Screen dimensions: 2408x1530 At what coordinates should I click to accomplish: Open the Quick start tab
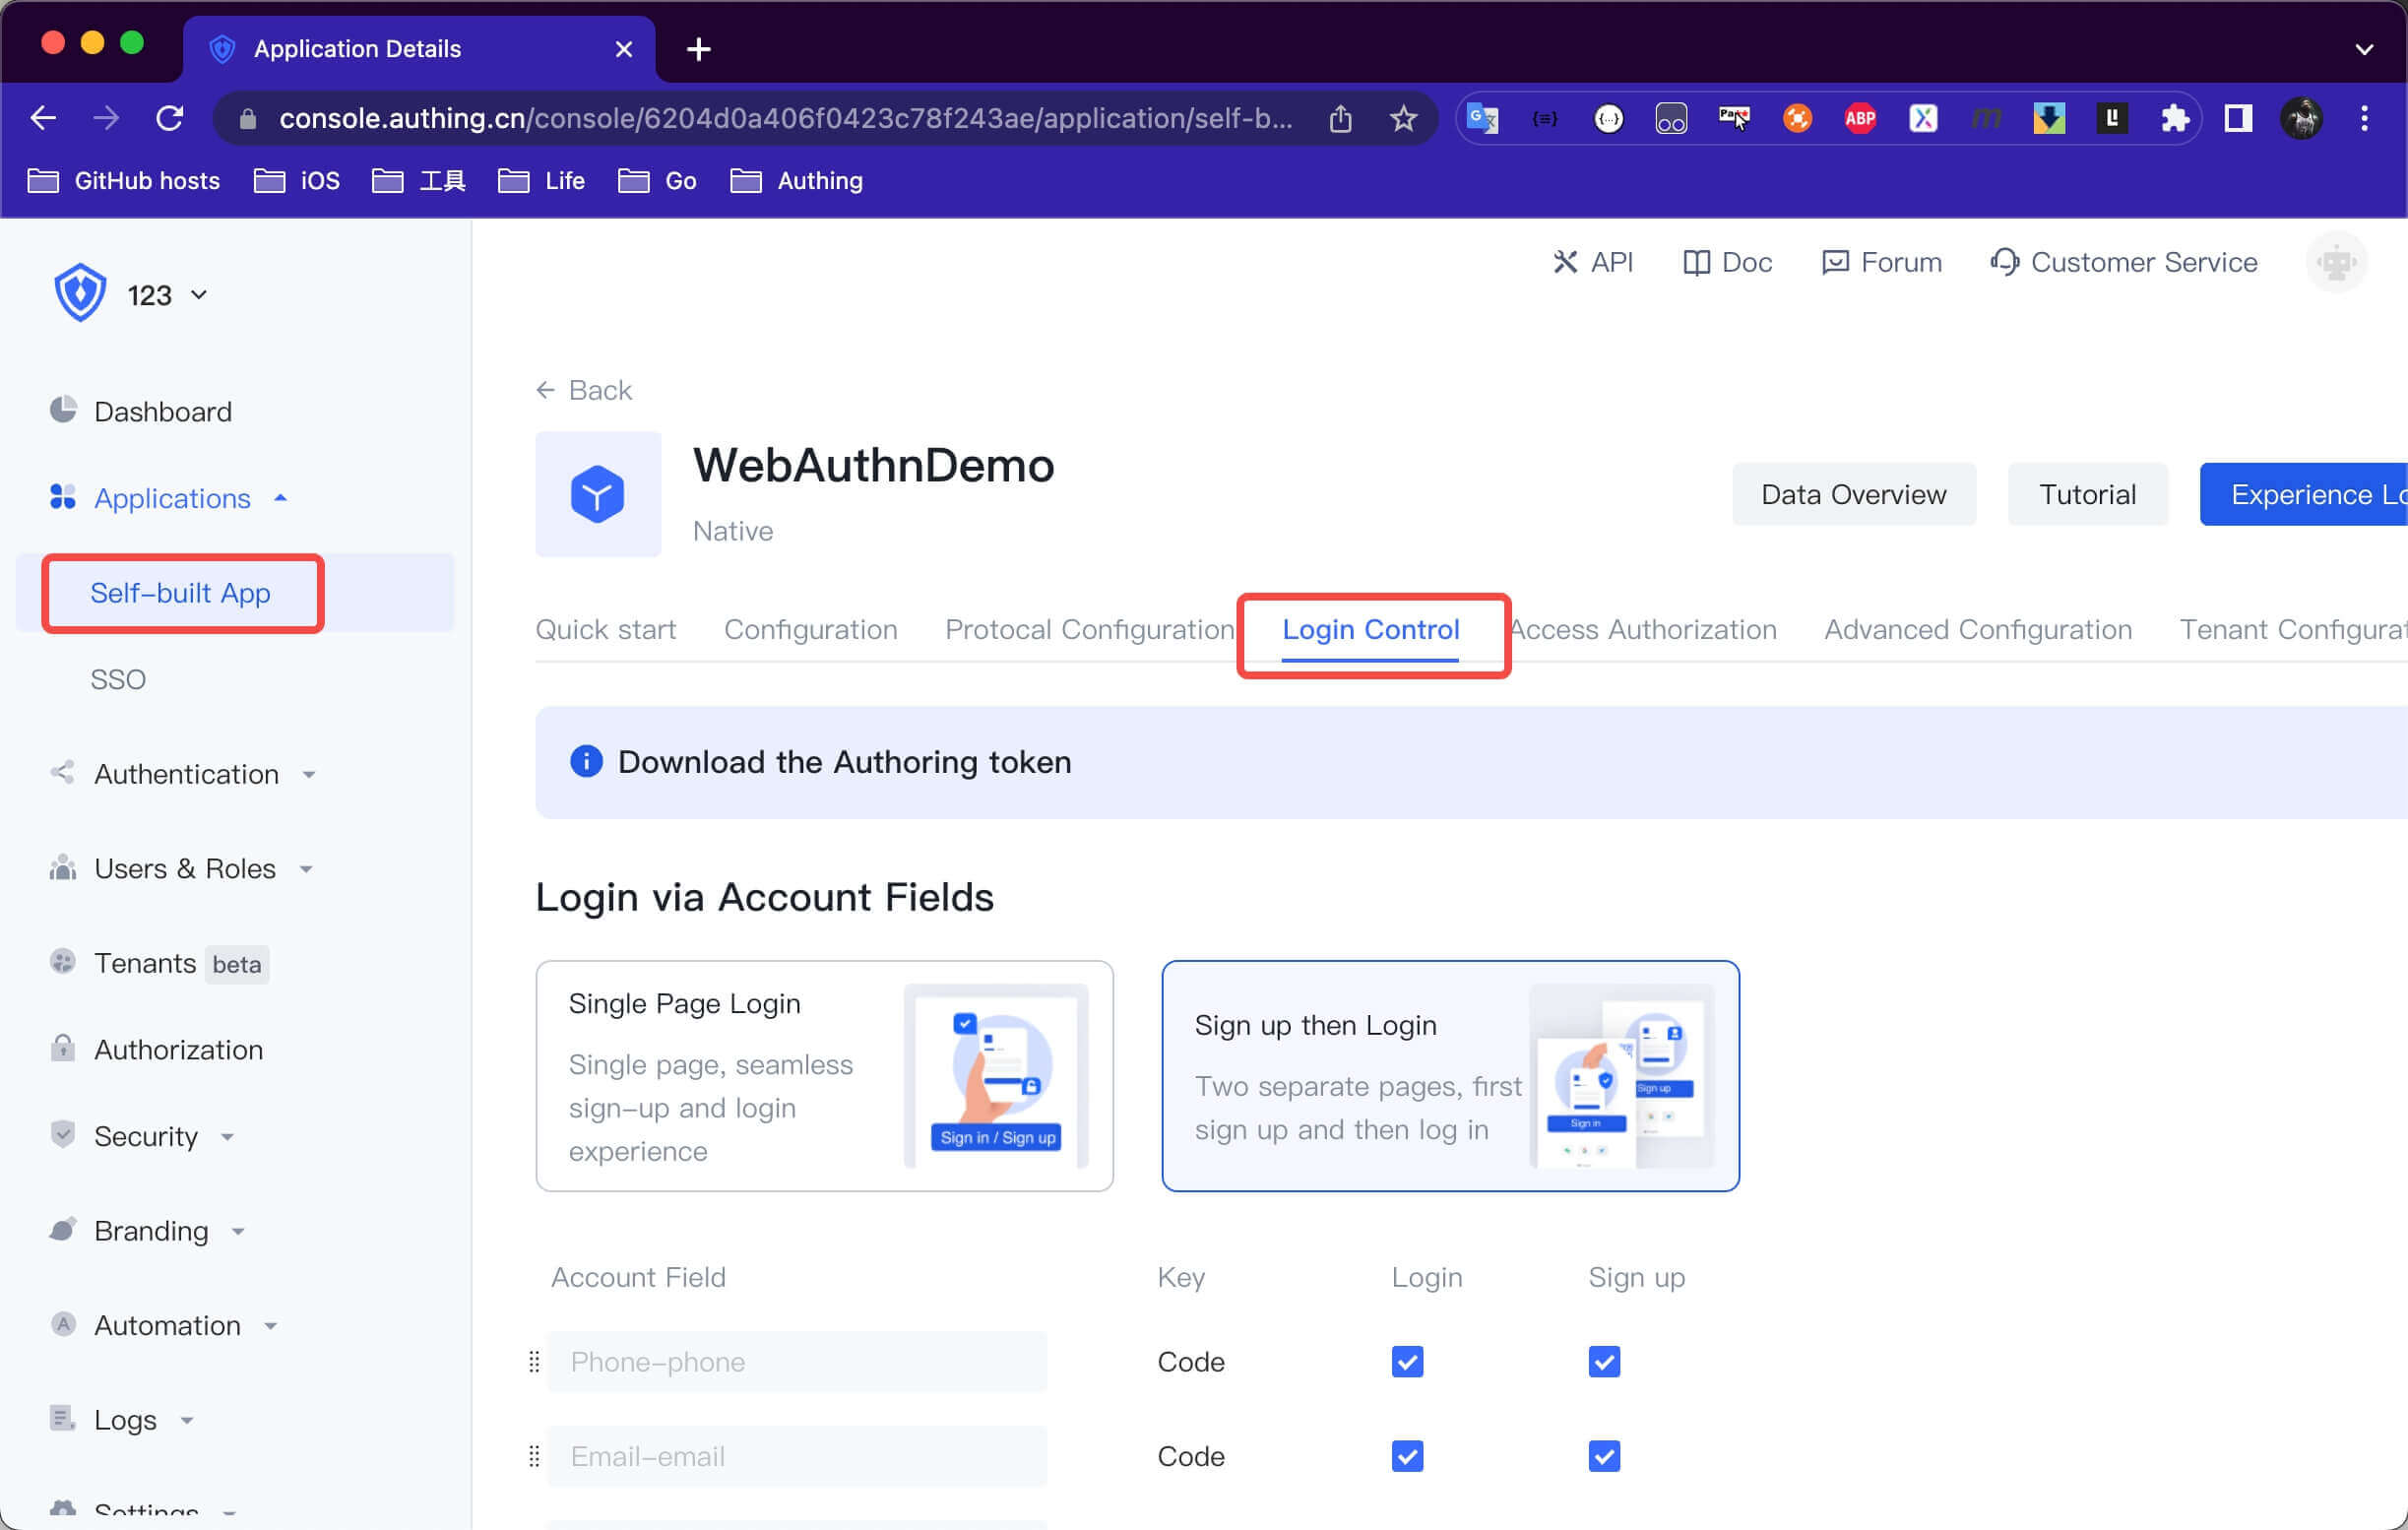coord(605,629)
